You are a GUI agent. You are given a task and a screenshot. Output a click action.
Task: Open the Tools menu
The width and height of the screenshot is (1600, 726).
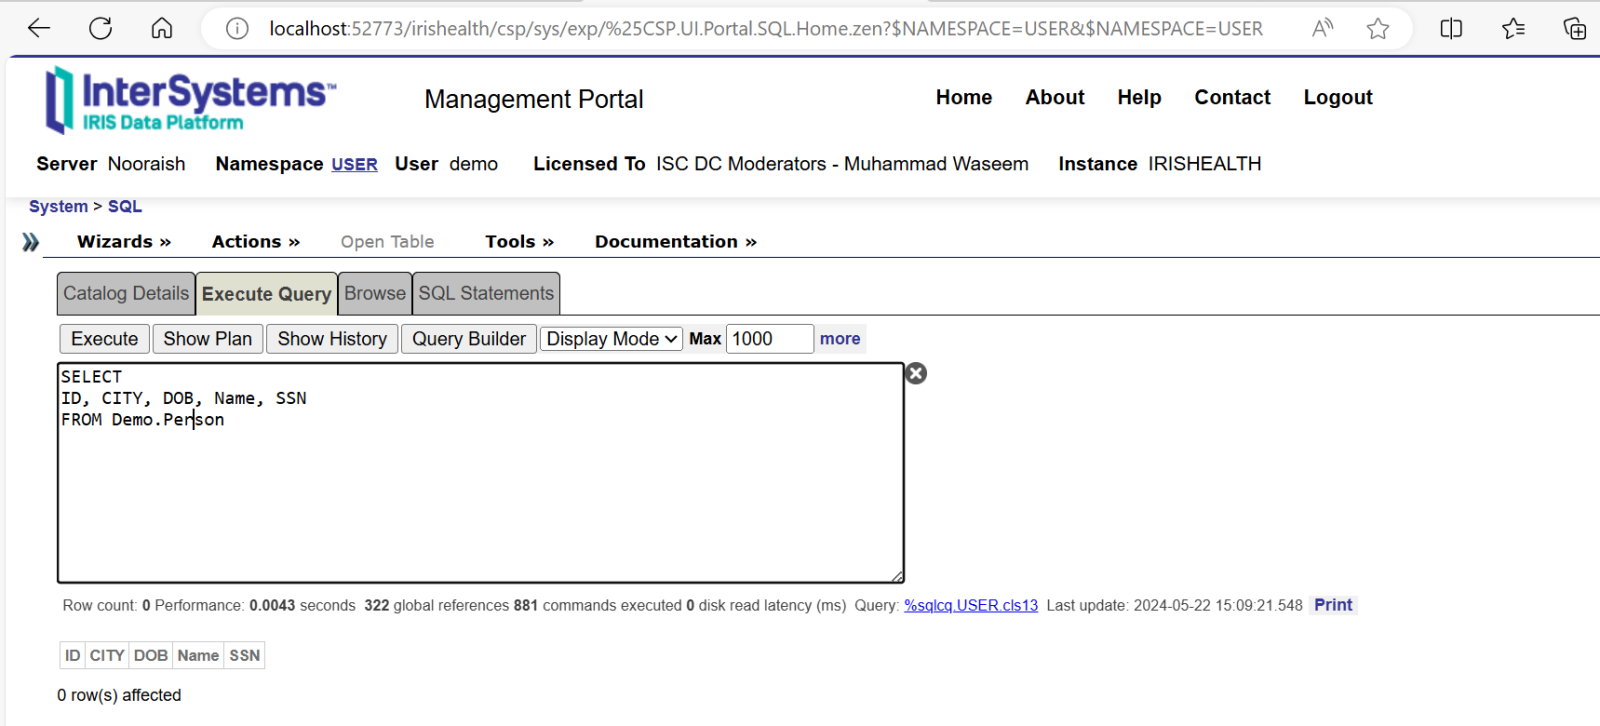point(519,242)
